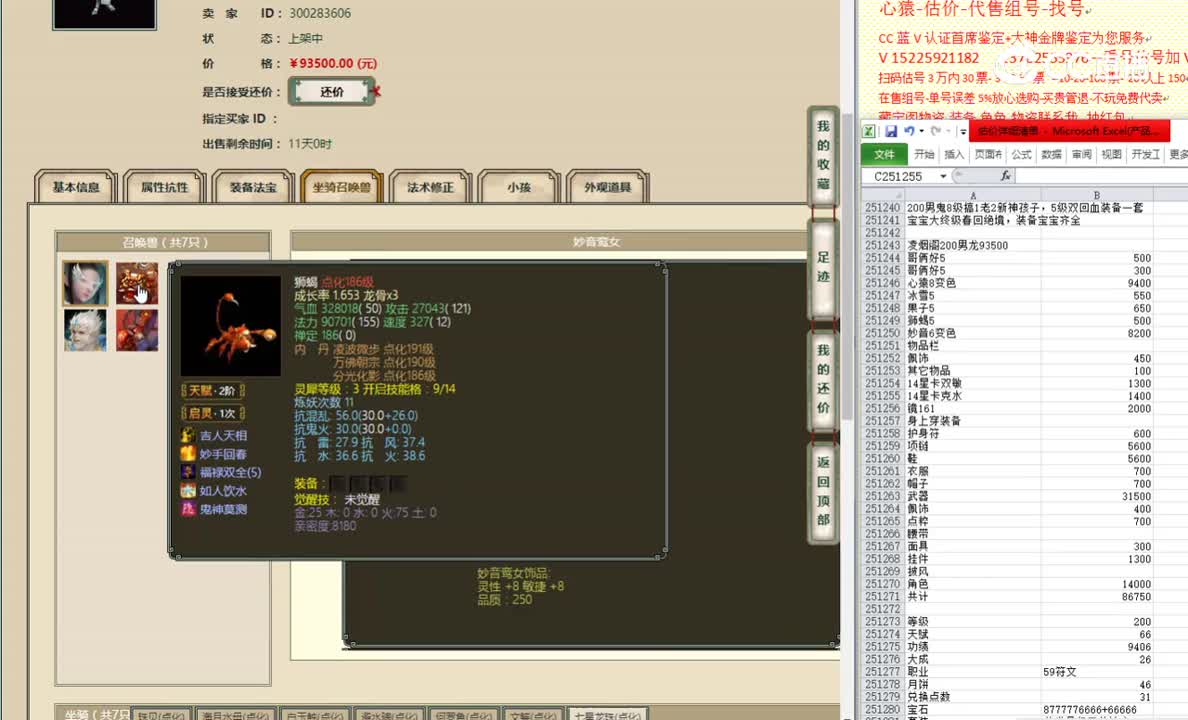
Task: Select the female-face pet thumbnail
Action: pyautogui.click(x=85, y=283)
